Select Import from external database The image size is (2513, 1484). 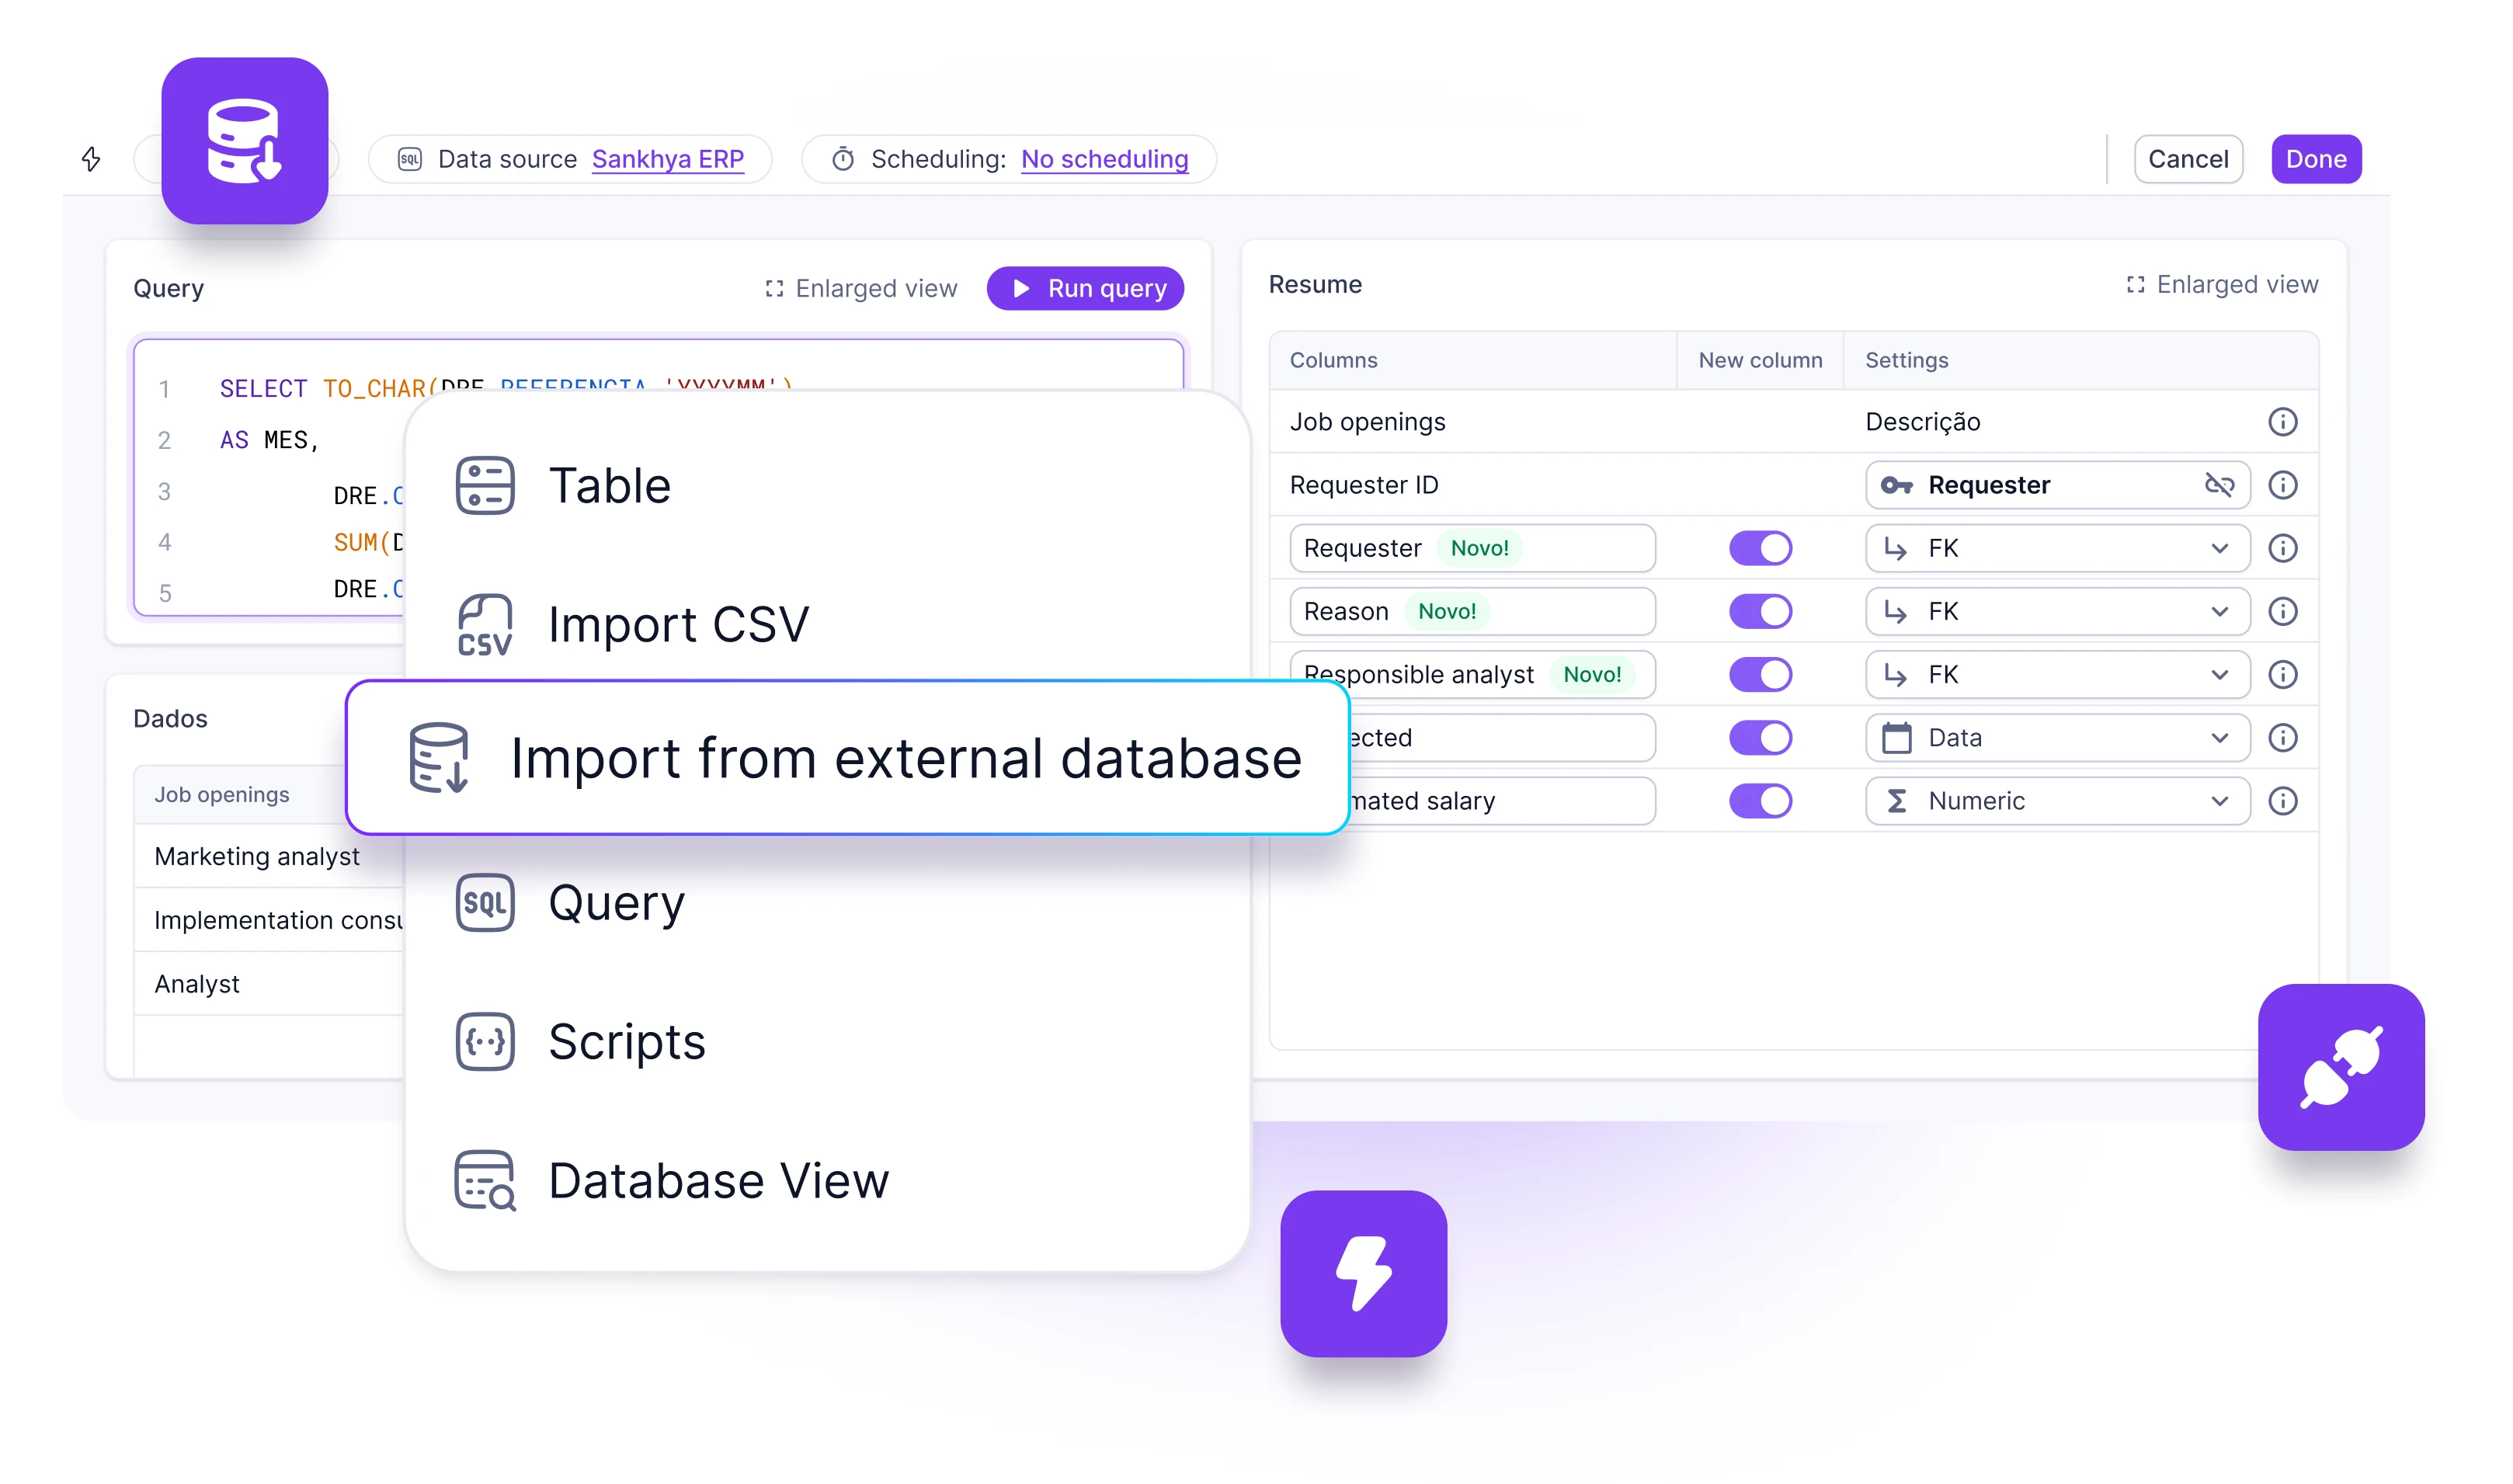pyautogui.click(x=847, y=758)
